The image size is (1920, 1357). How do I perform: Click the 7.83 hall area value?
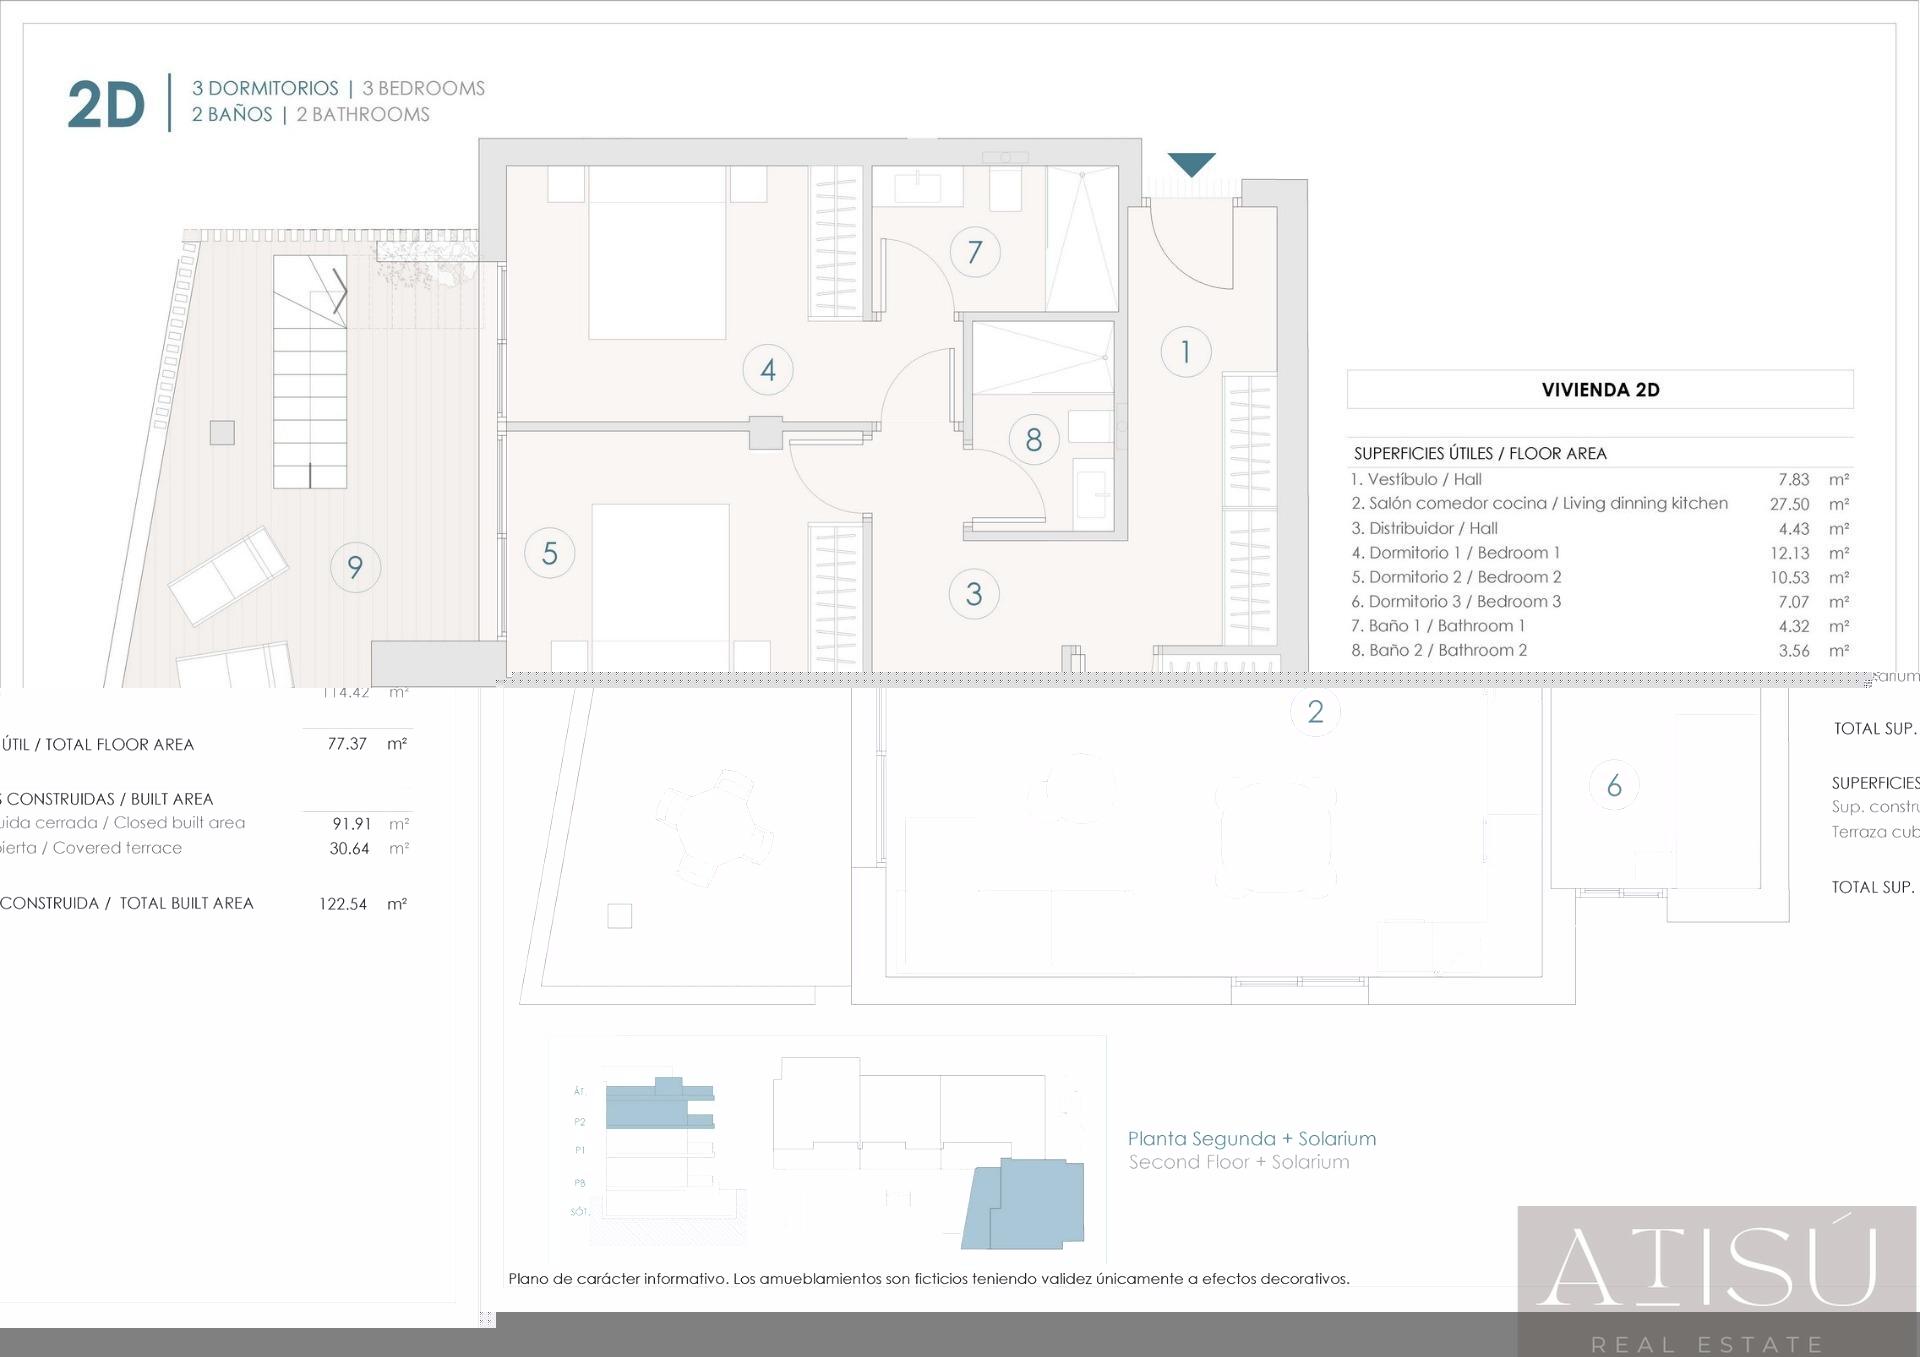point(1794,480)
